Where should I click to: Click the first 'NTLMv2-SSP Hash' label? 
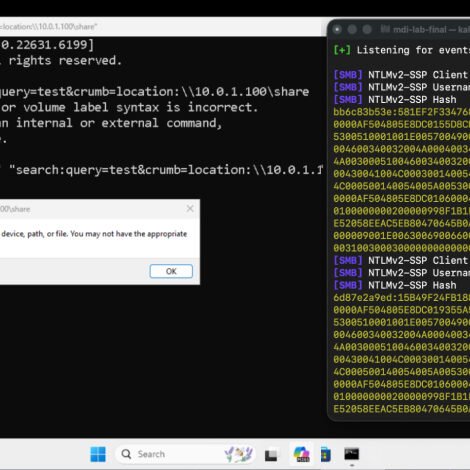point(412,100)
